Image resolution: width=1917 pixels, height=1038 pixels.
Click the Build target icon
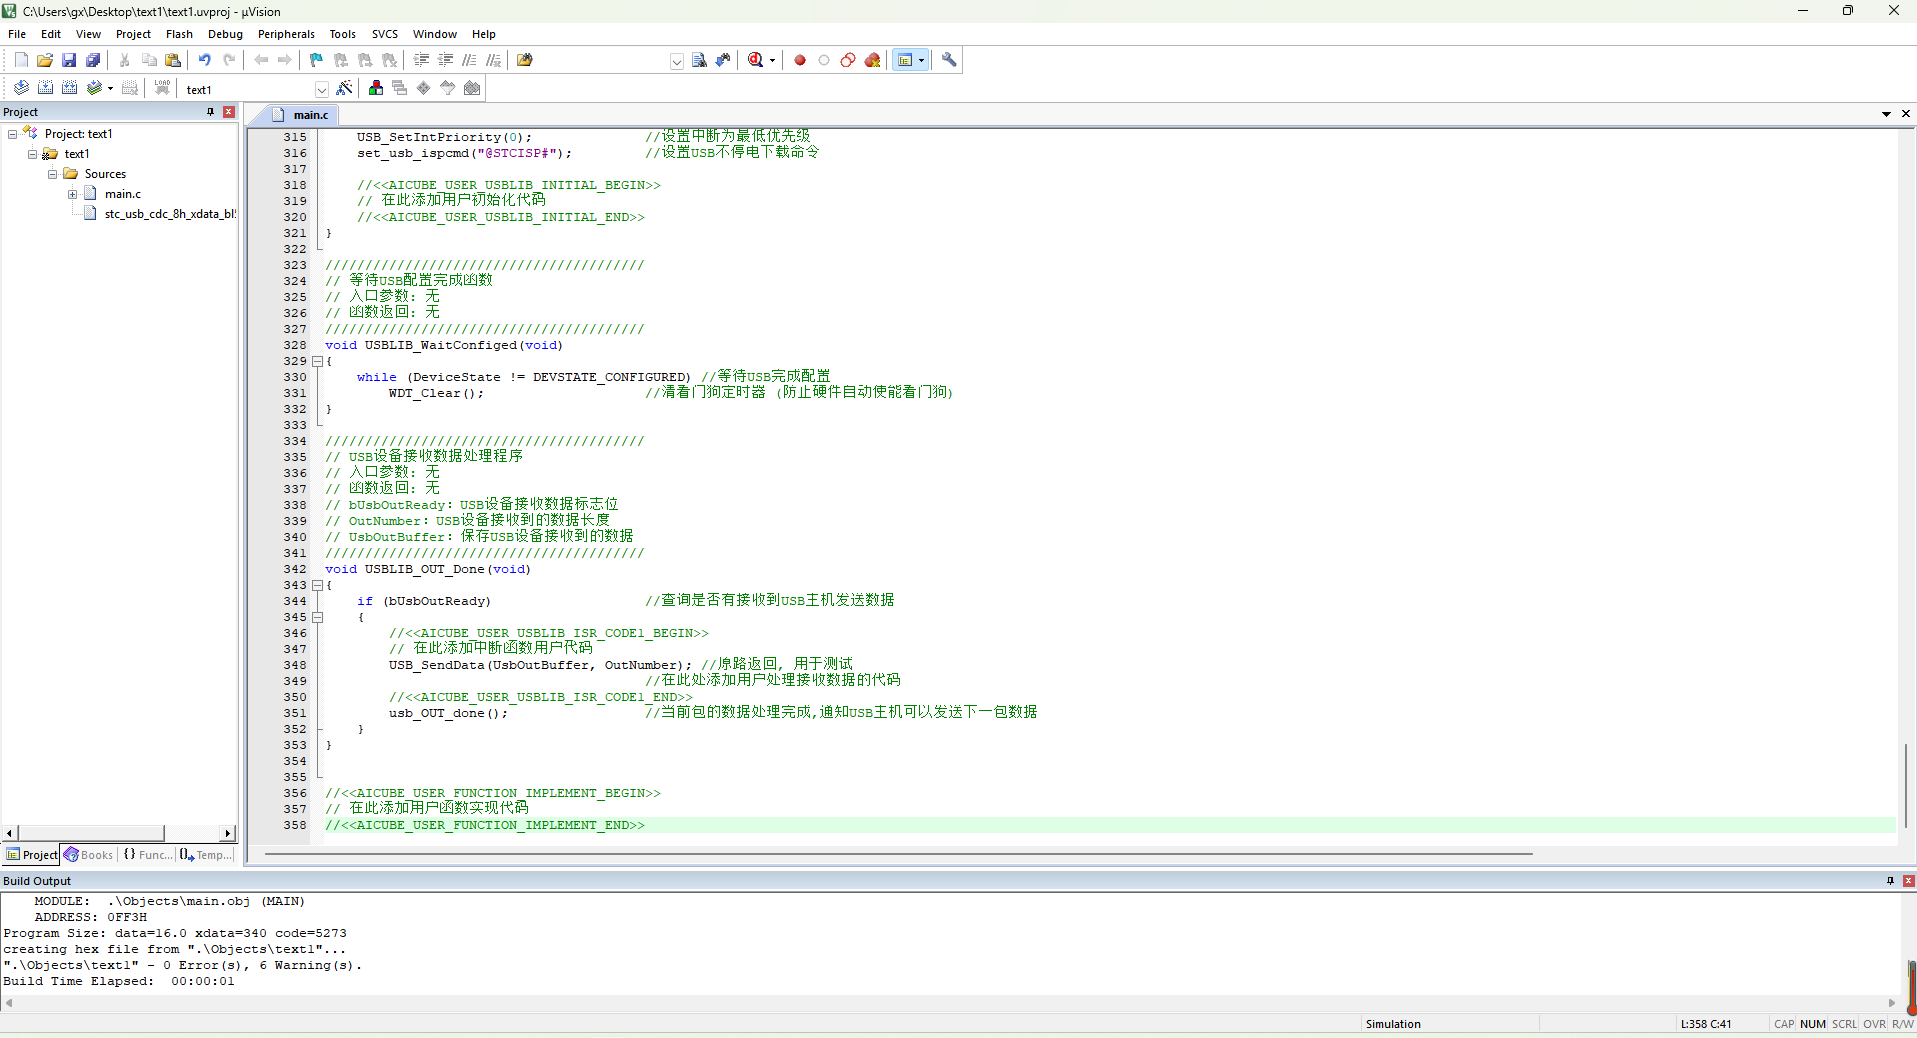click(x=45, y=88)
